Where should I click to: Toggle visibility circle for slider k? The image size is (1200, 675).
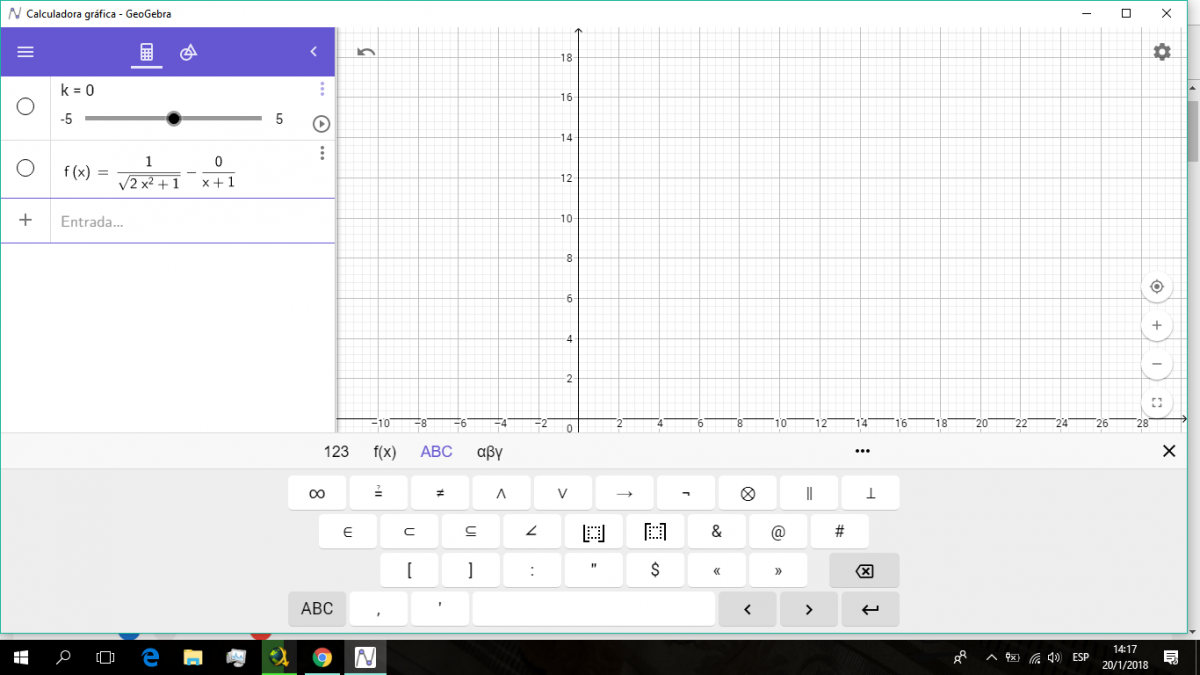26,106
